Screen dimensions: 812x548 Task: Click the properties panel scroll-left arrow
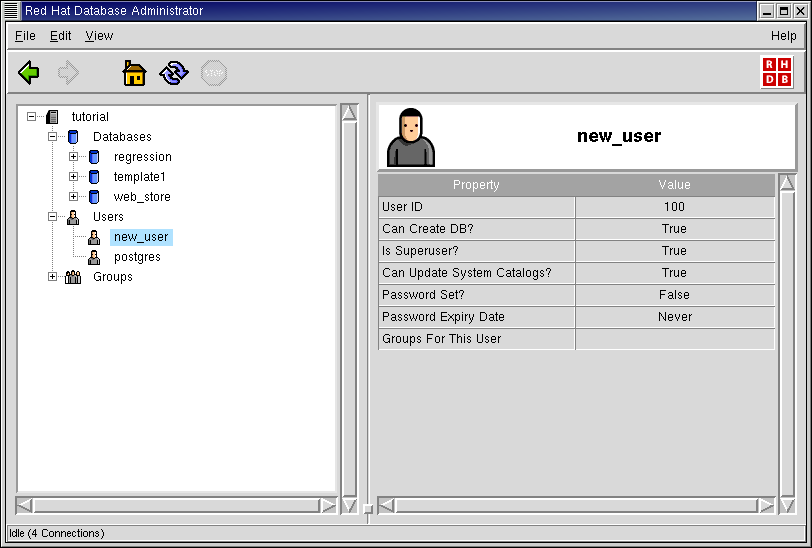tap(386, 506)
